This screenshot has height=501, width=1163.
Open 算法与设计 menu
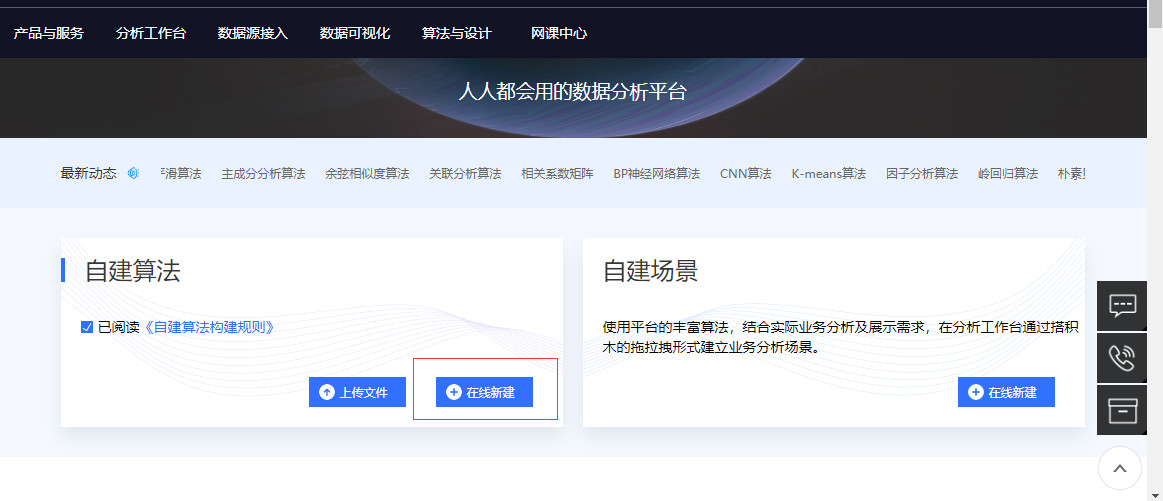pyautogui.click(x=457, y=33)
